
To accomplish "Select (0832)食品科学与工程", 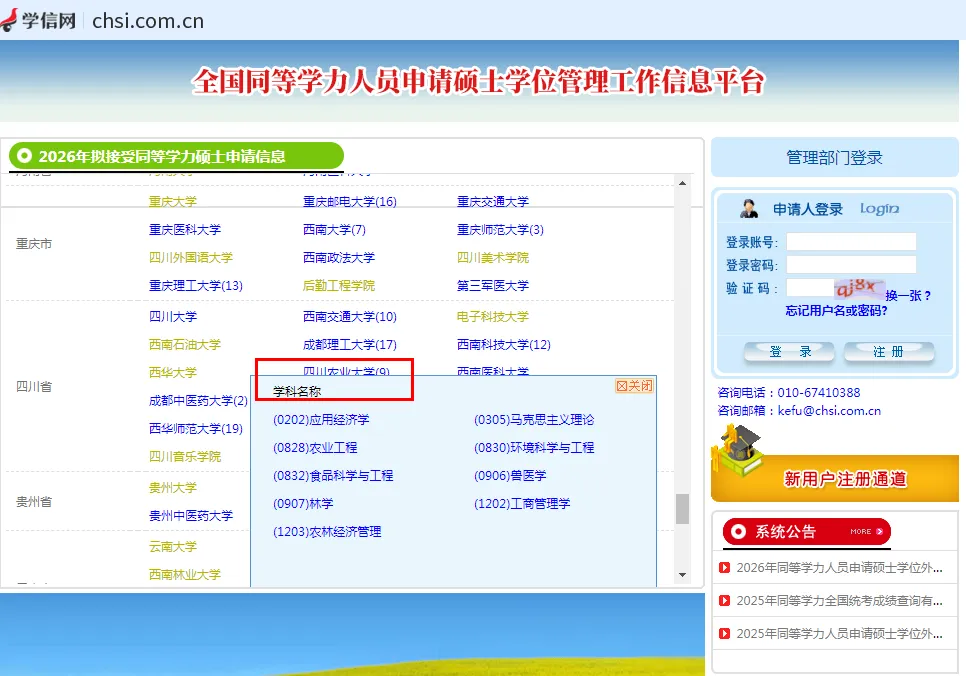I will (333, 476).
